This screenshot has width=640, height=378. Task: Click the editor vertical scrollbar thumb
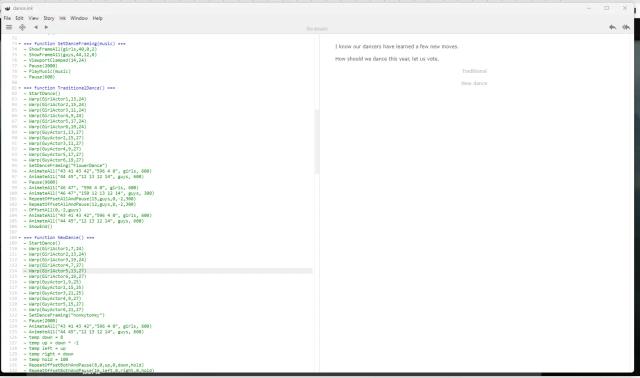(x=316, y=142)
